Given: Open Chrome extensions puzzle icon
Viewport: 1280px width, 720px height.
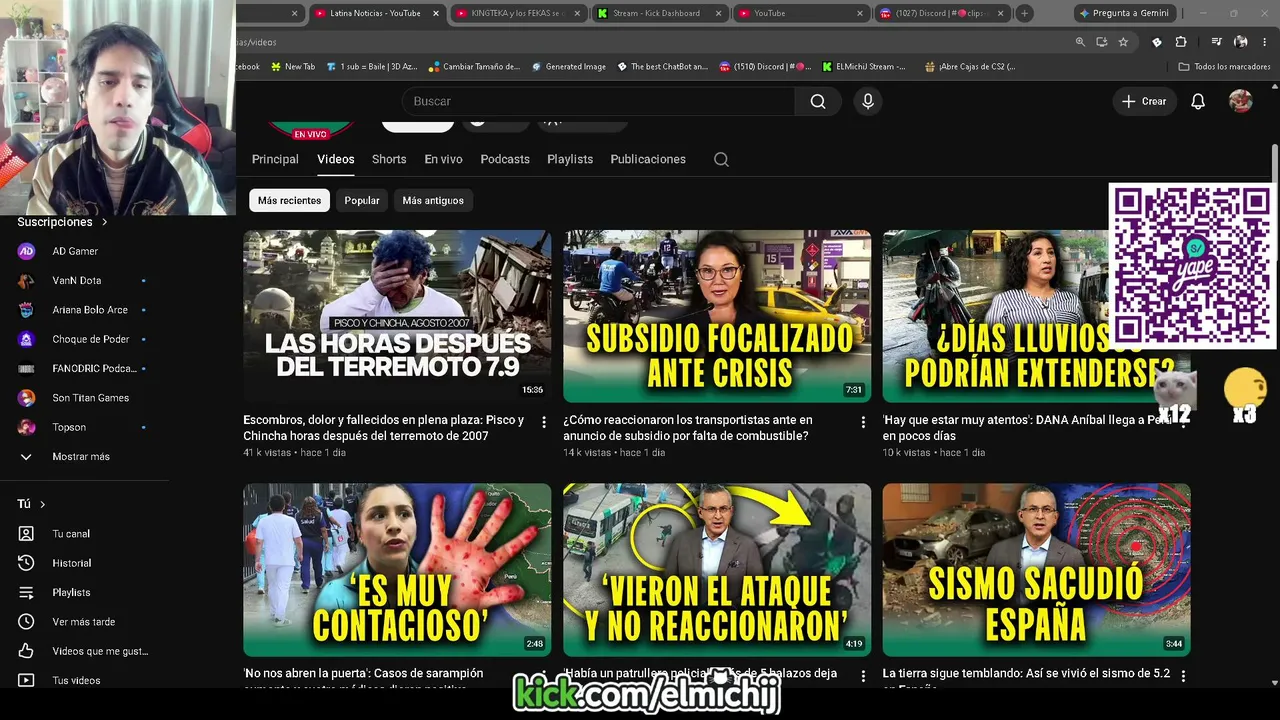Looking at the screenshot, I should click(x=1181, y=42).
